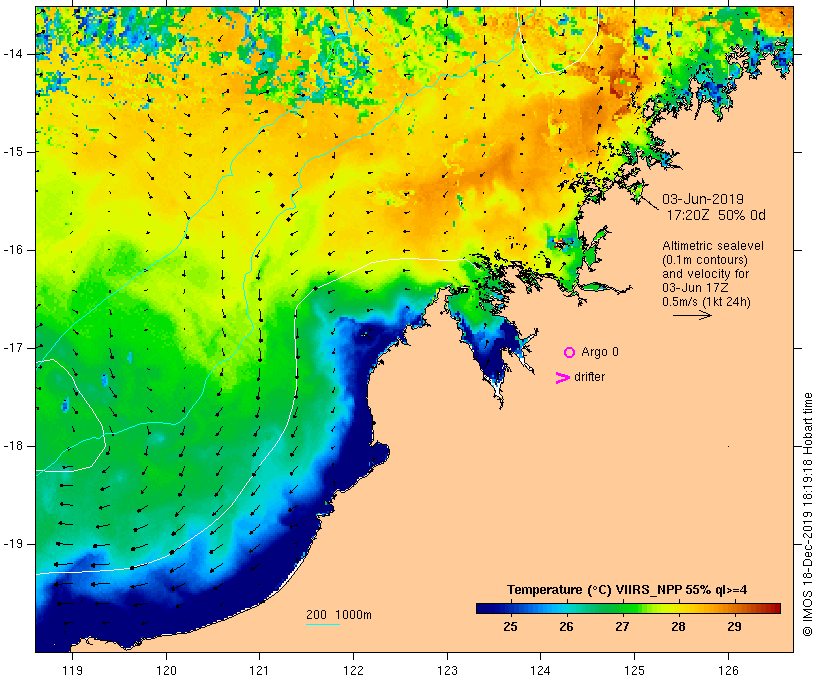This screenshot has width=820, height=680.
Task: Click the 25 tick label on color bar
Action: 510,626
